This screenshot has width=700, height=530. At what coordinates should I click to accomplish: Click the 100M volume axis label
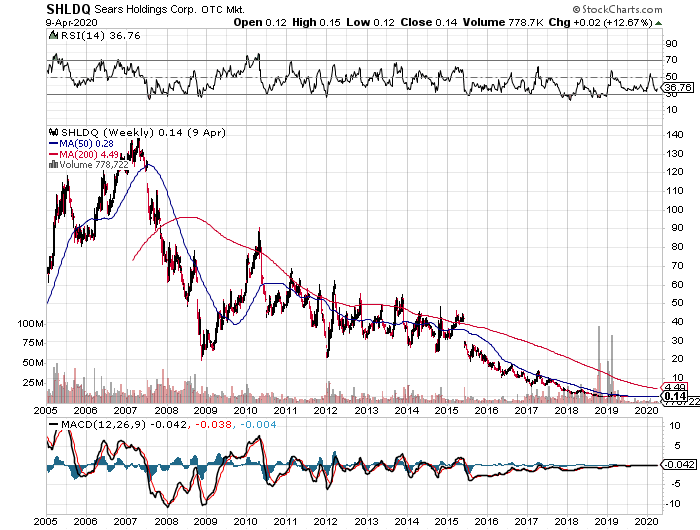click(30, 323)
